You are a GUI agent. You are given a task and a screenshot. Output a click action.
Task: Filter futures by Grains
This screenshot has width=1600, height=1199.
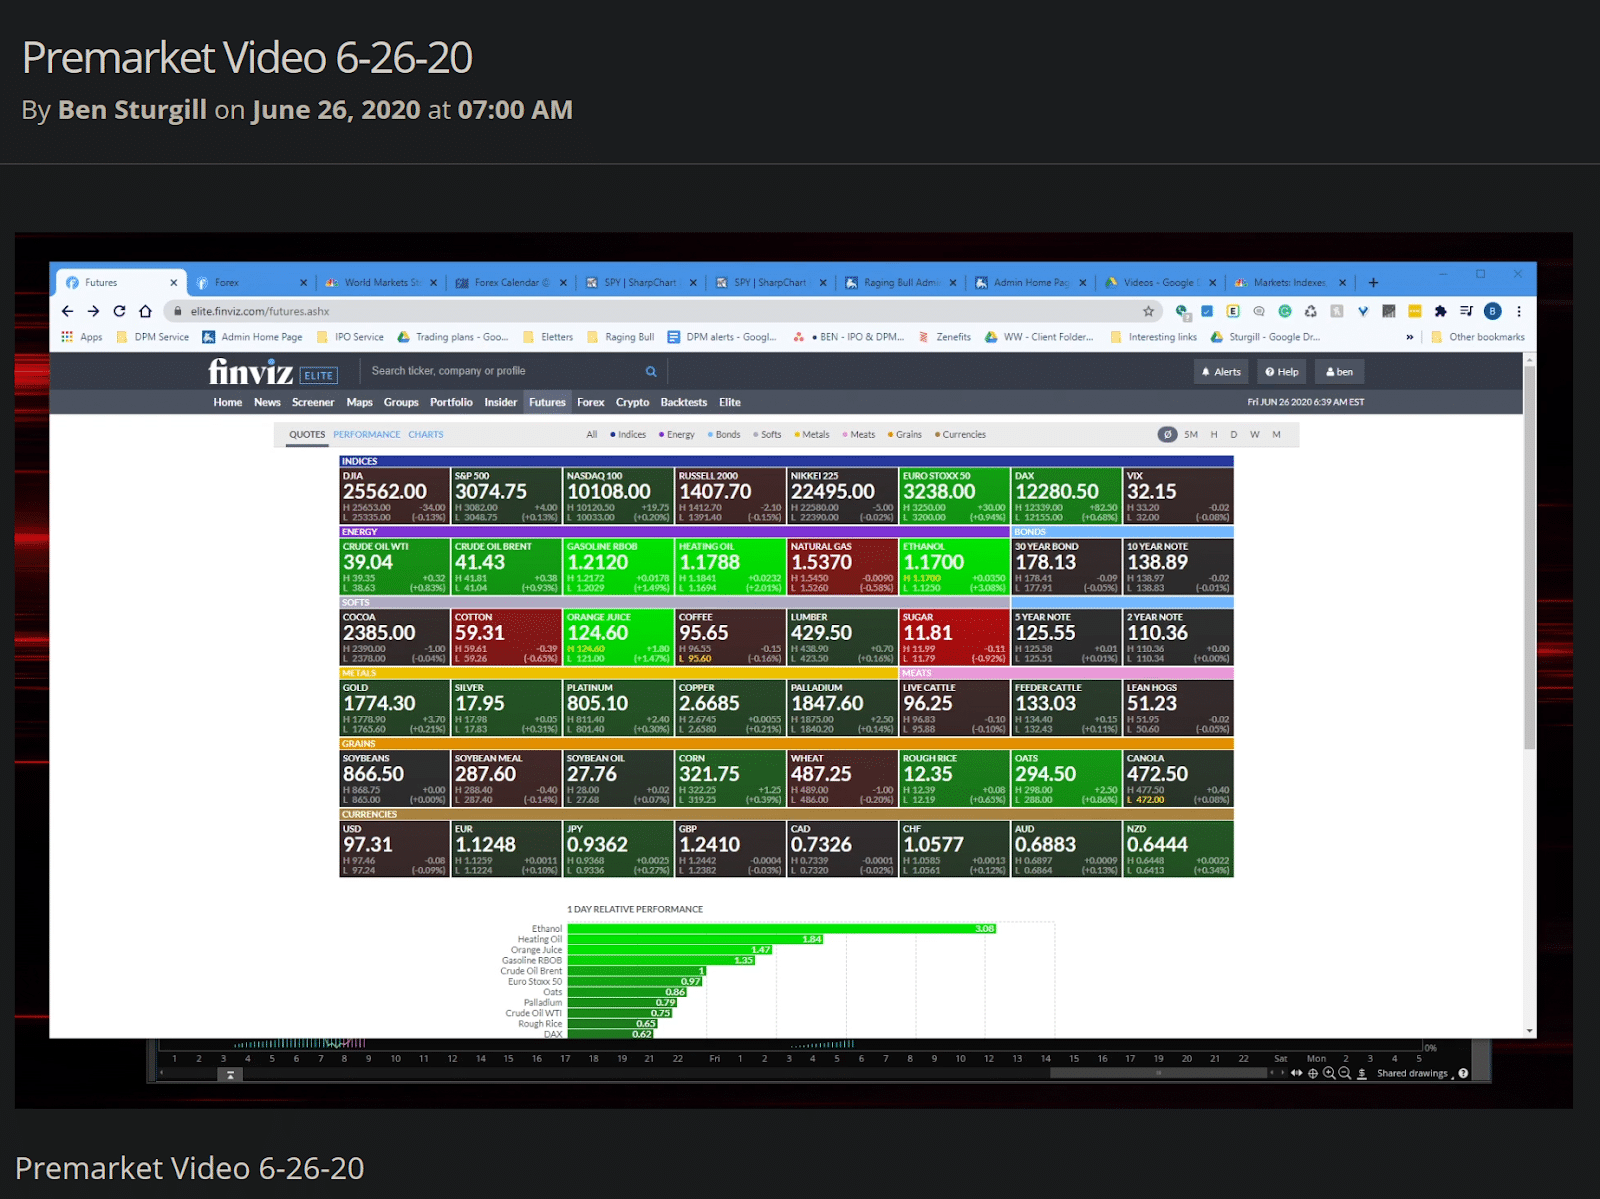905,434
